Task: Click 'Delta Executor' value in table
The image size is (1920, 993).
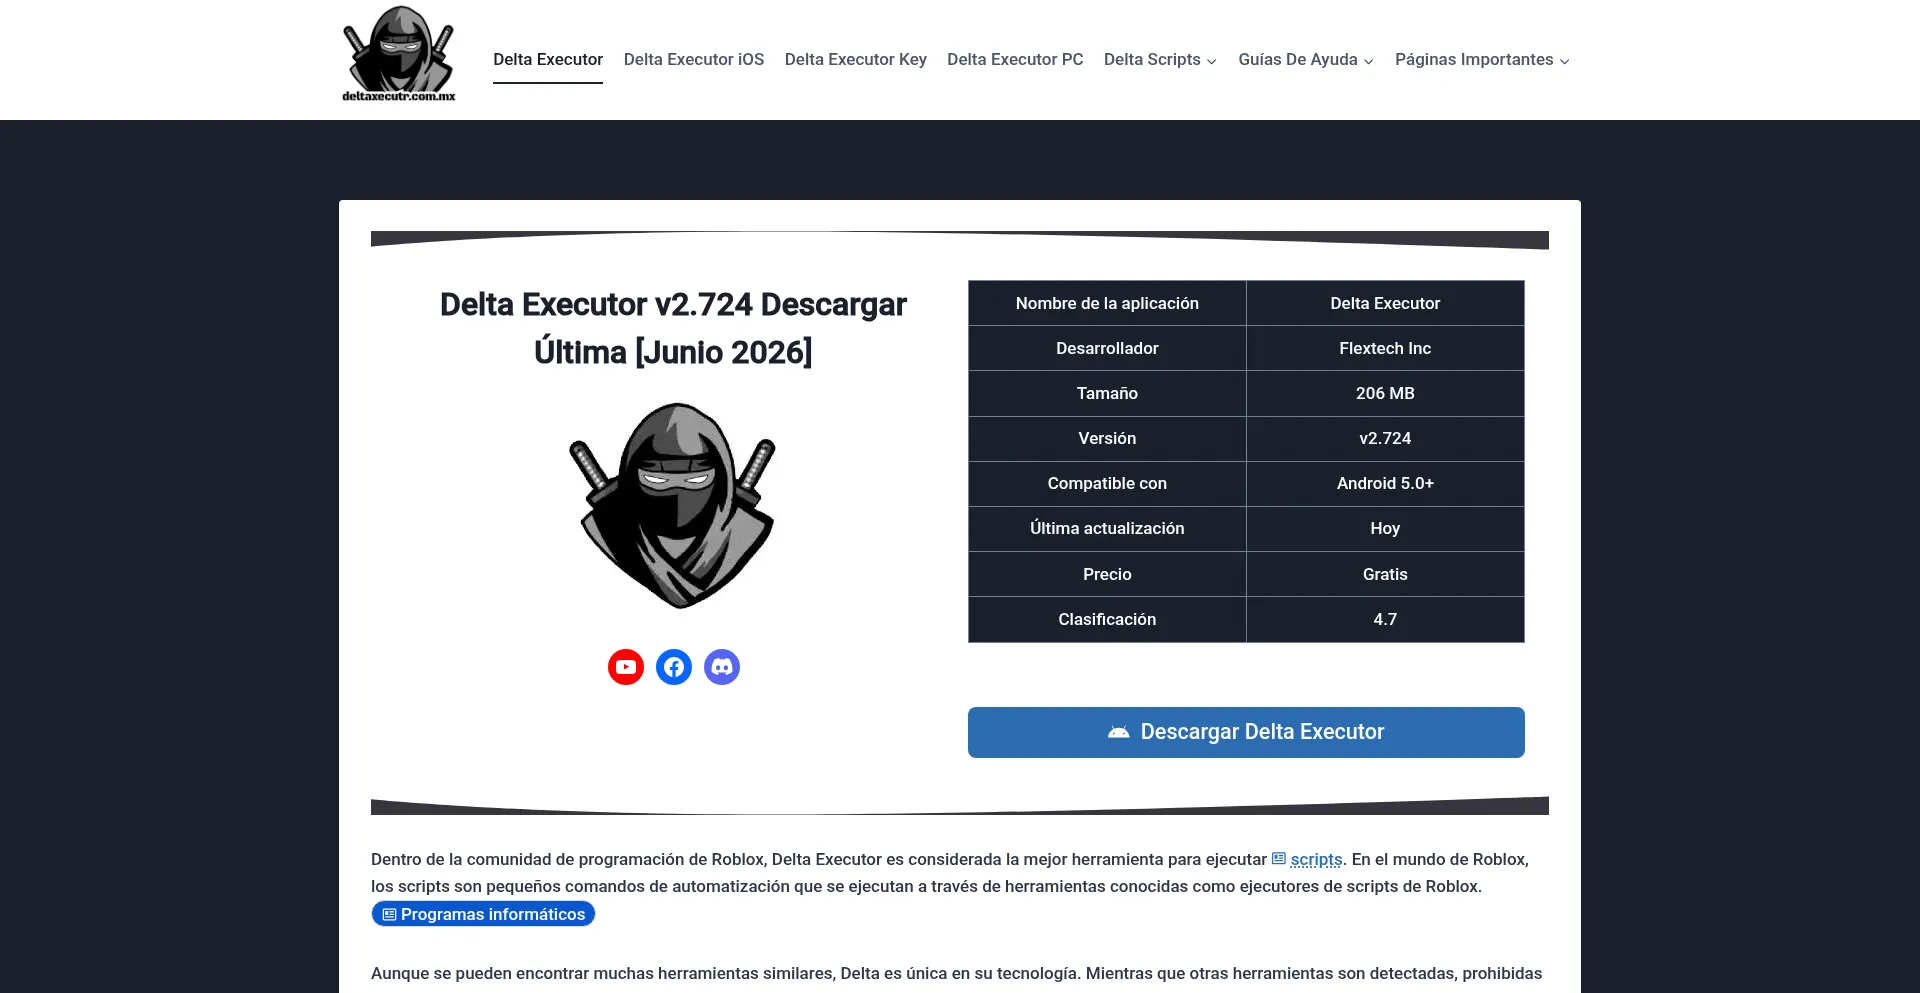Action: click(x=1385, y=303)
